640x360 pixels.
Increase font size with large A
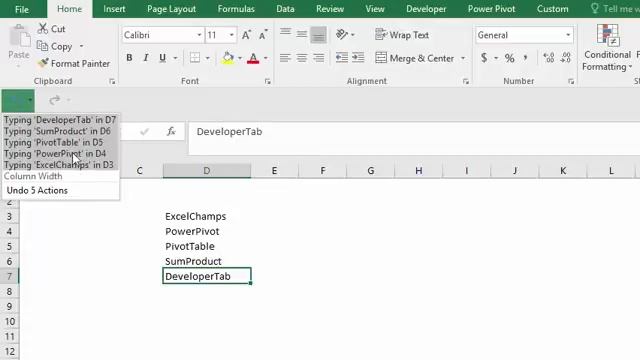tap(246, 35)
